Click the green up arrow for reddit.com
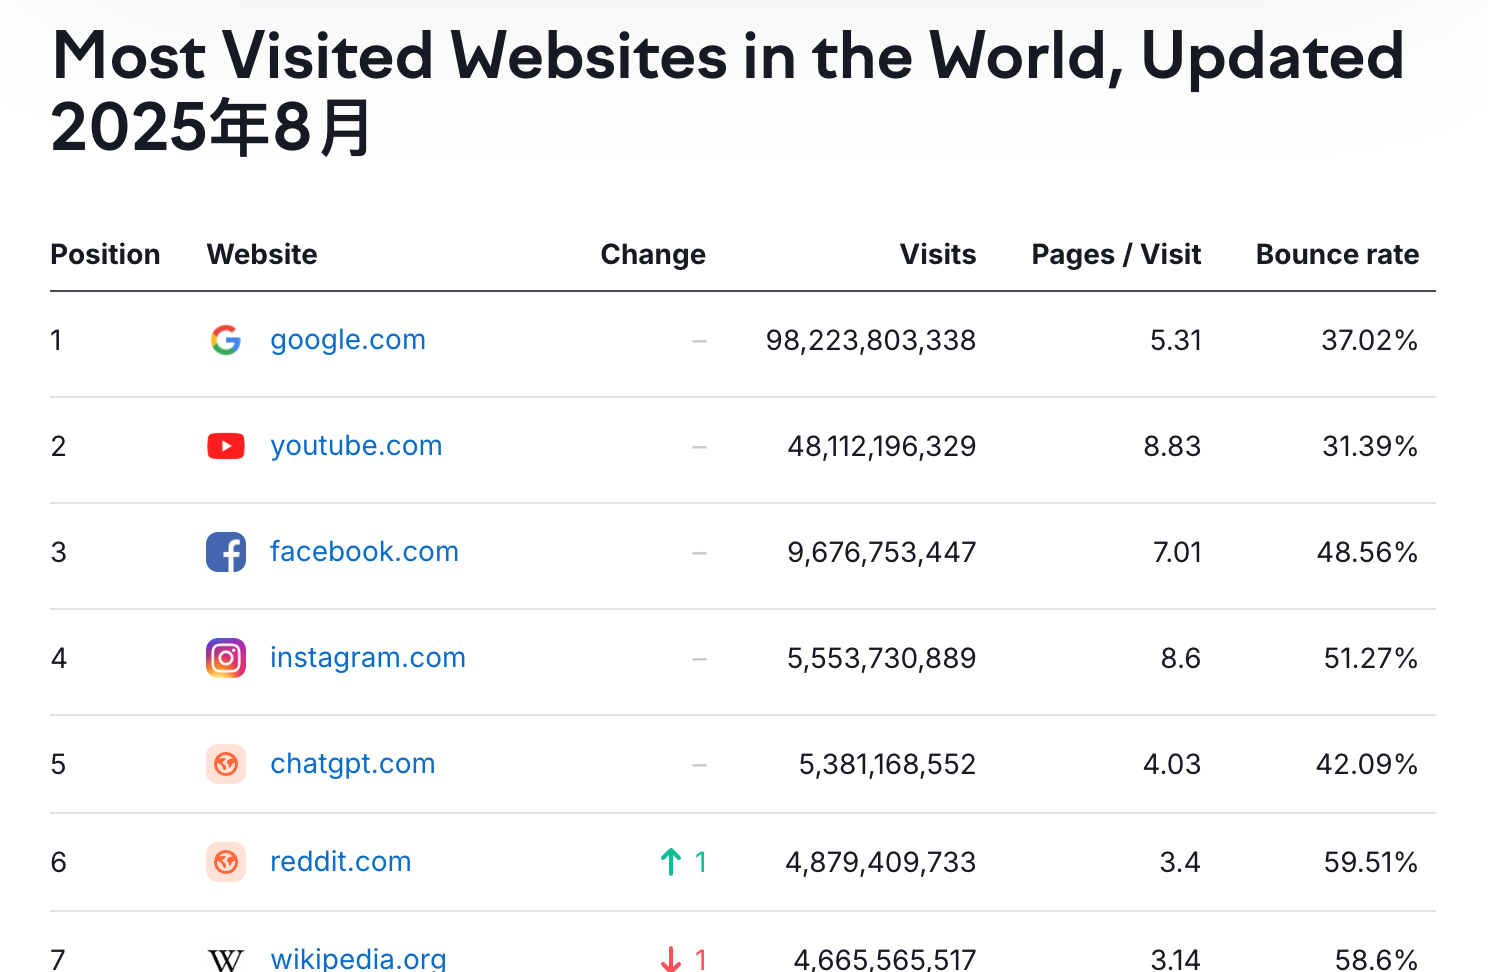Screen dimensions: 1488x972 point(670,861)
